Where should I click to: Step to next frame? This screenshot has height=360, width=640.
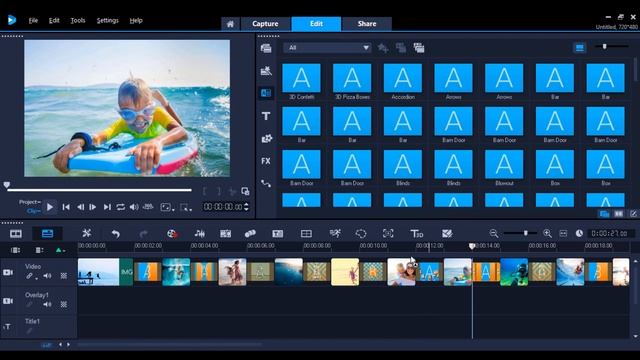[x=93, y=207]
